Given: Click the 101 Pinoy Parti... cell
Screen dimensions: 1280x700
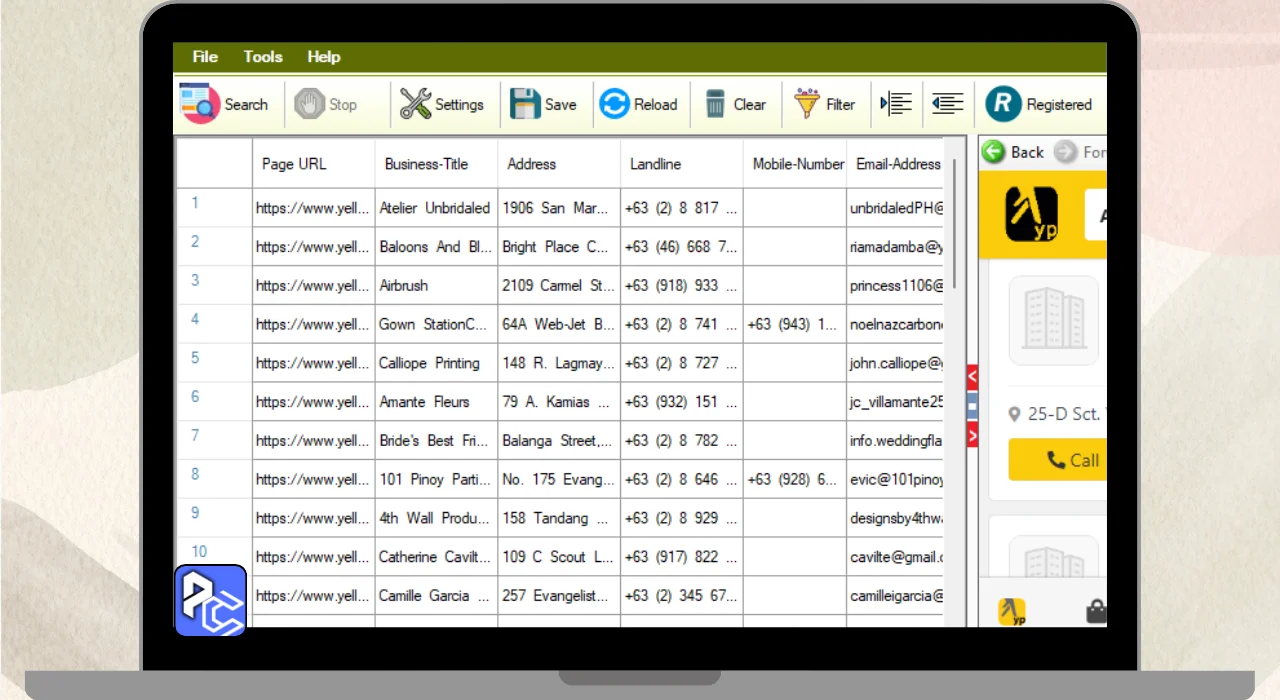Looking at the screenshot, I should pyautogui.click(x=437, y=479).
